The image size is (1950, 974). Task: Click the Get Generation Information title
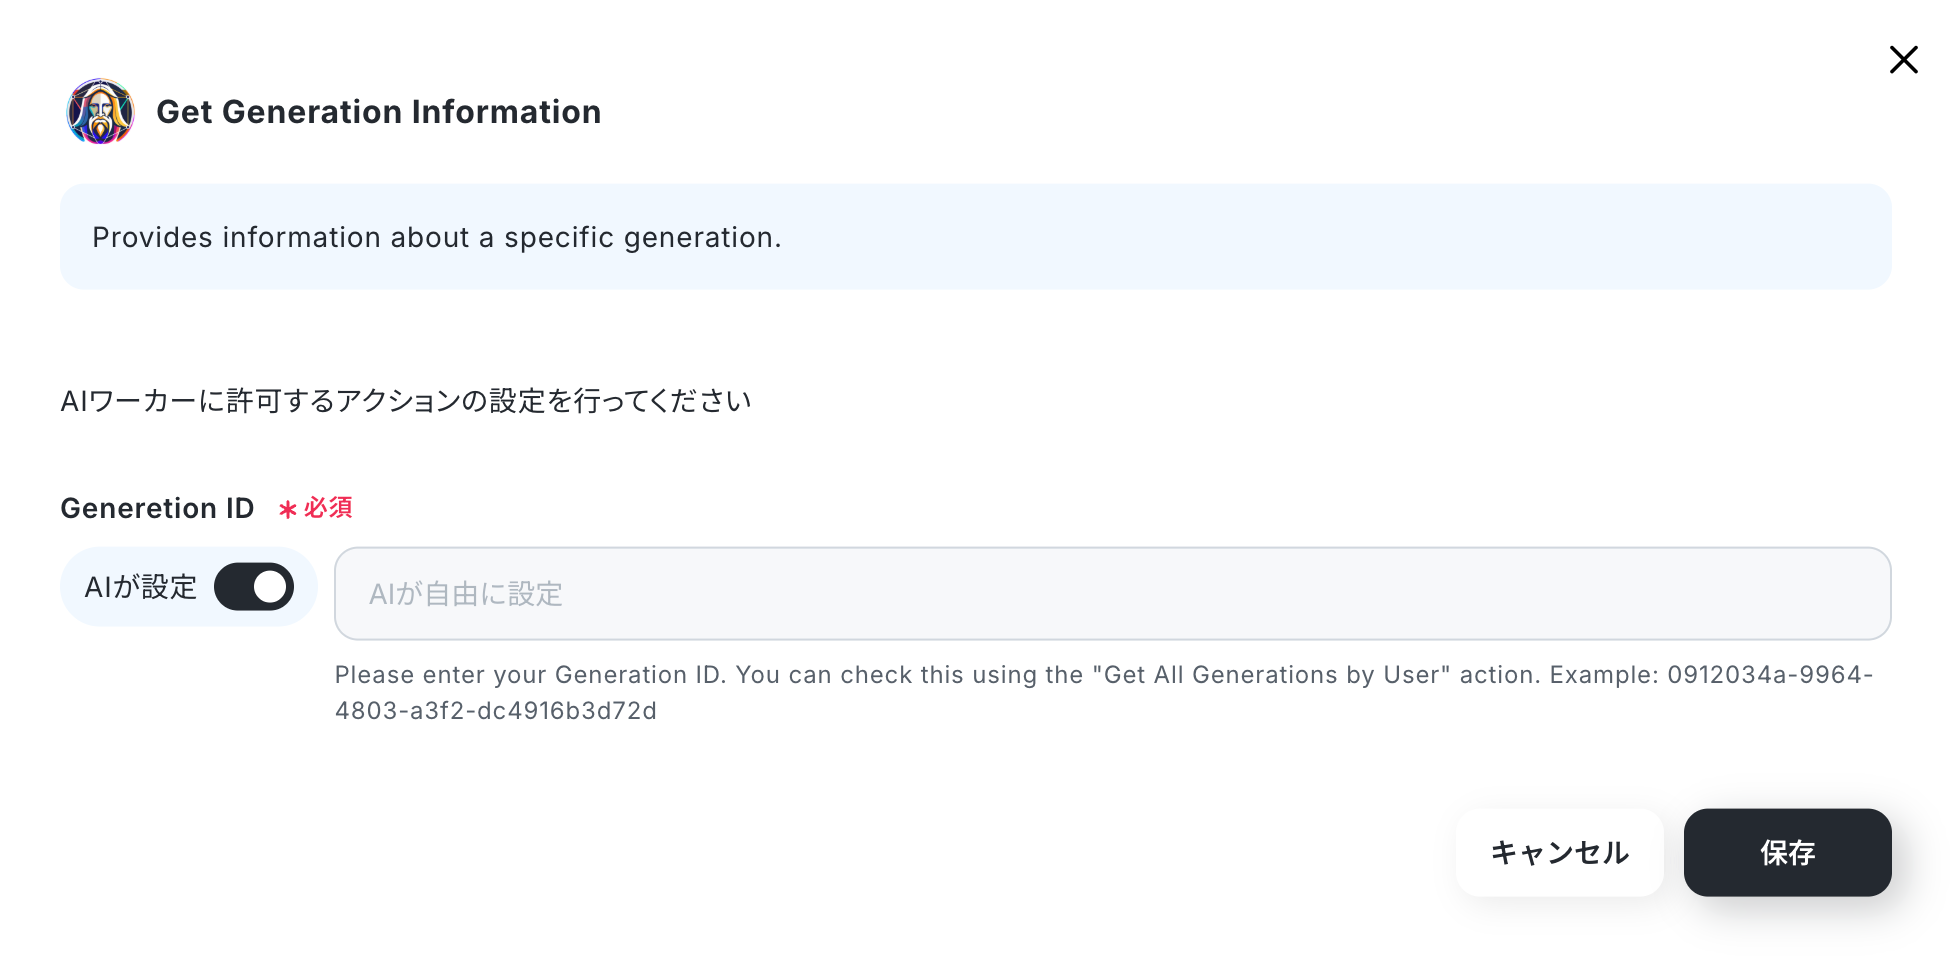point(379,112)
